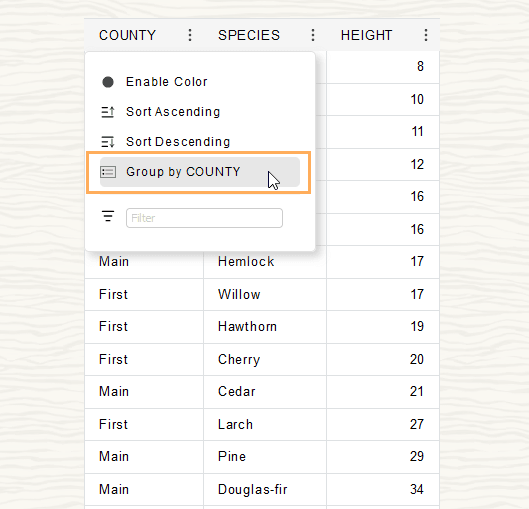The image size is (529, 509).
Task: Focus the Filter text field
Action: [204, 218]
